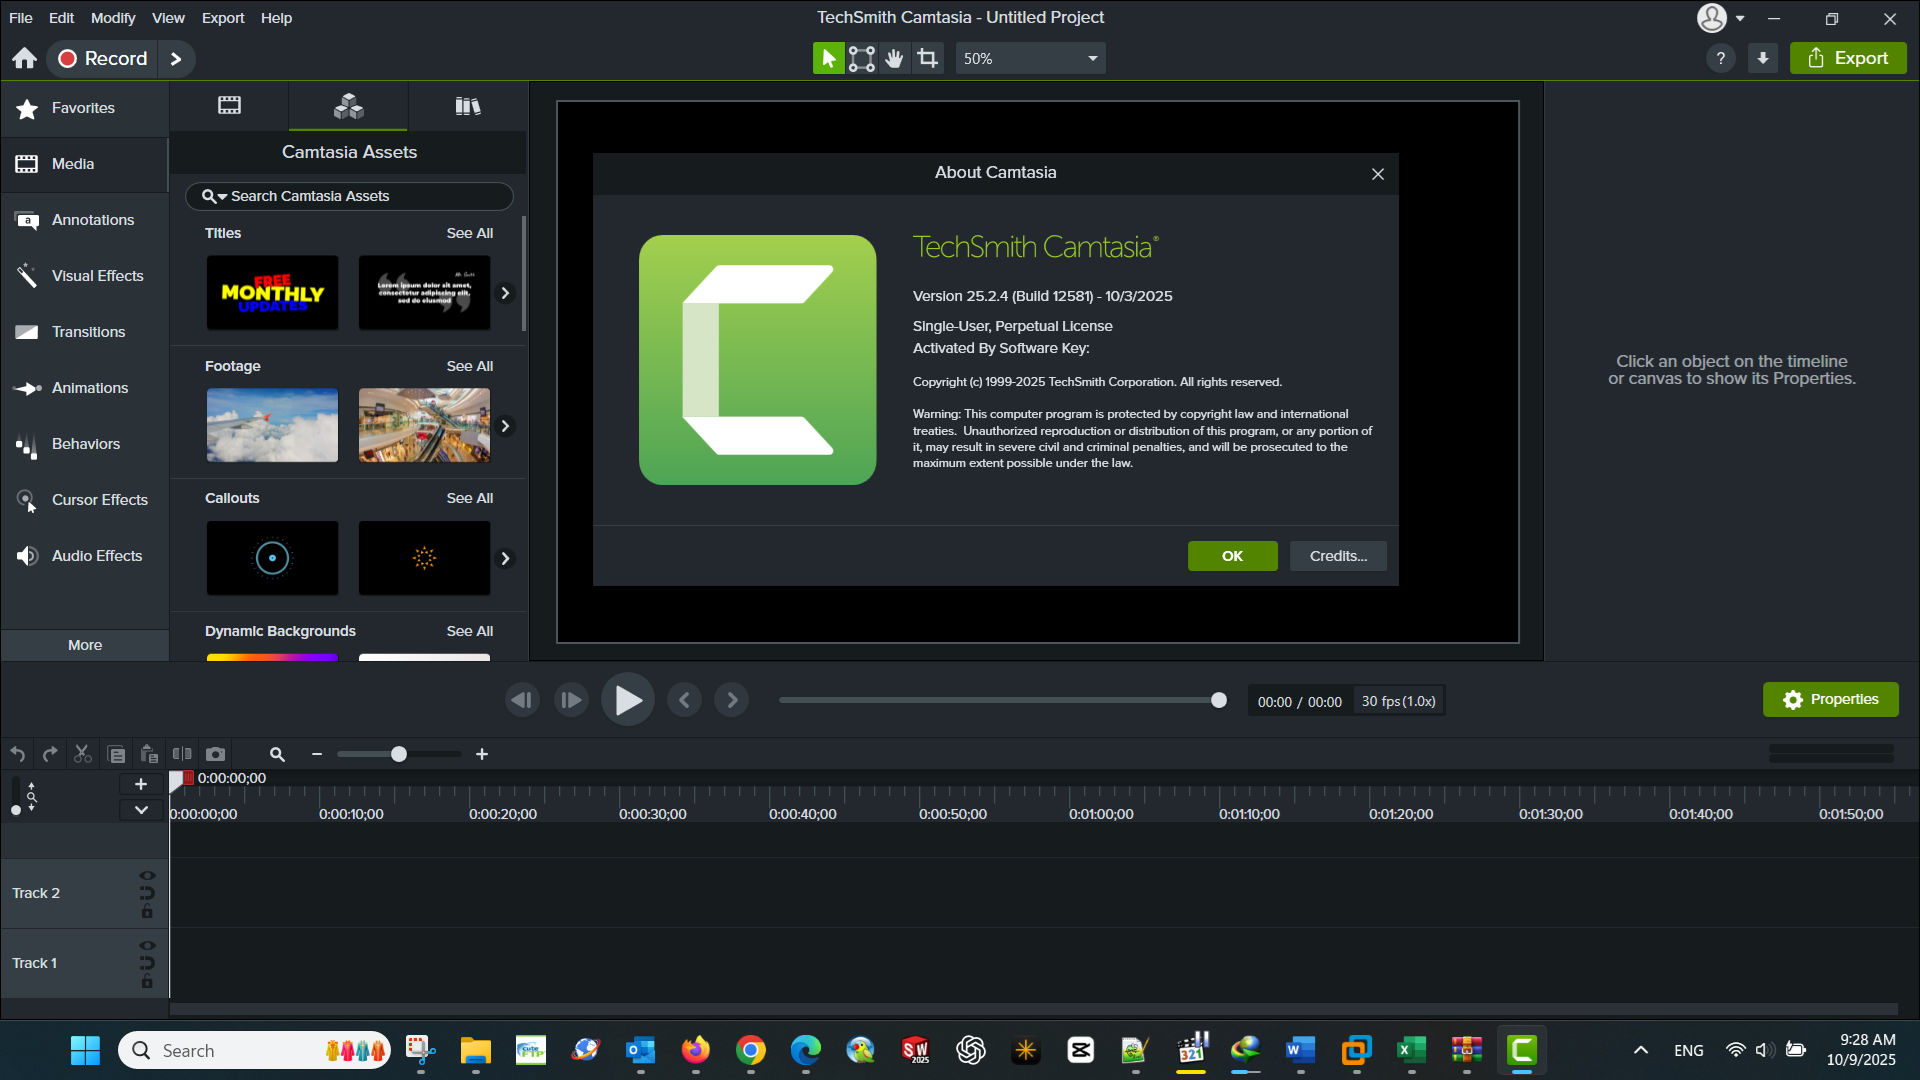Select the crop tool

928,58
